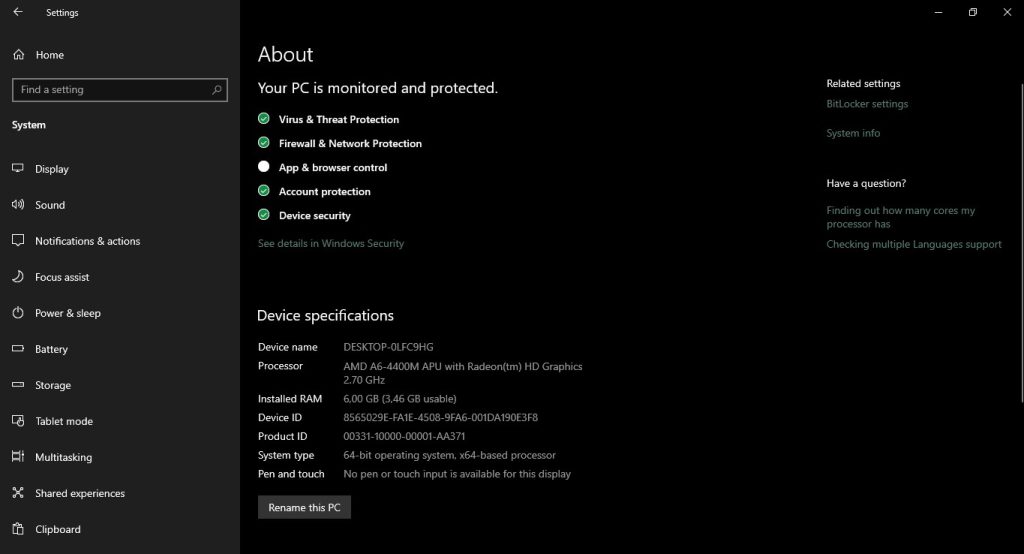The height and width of the screenshot is (554, 1024).
Task: Click the Sound speaker icon
Action: (18, 205)
